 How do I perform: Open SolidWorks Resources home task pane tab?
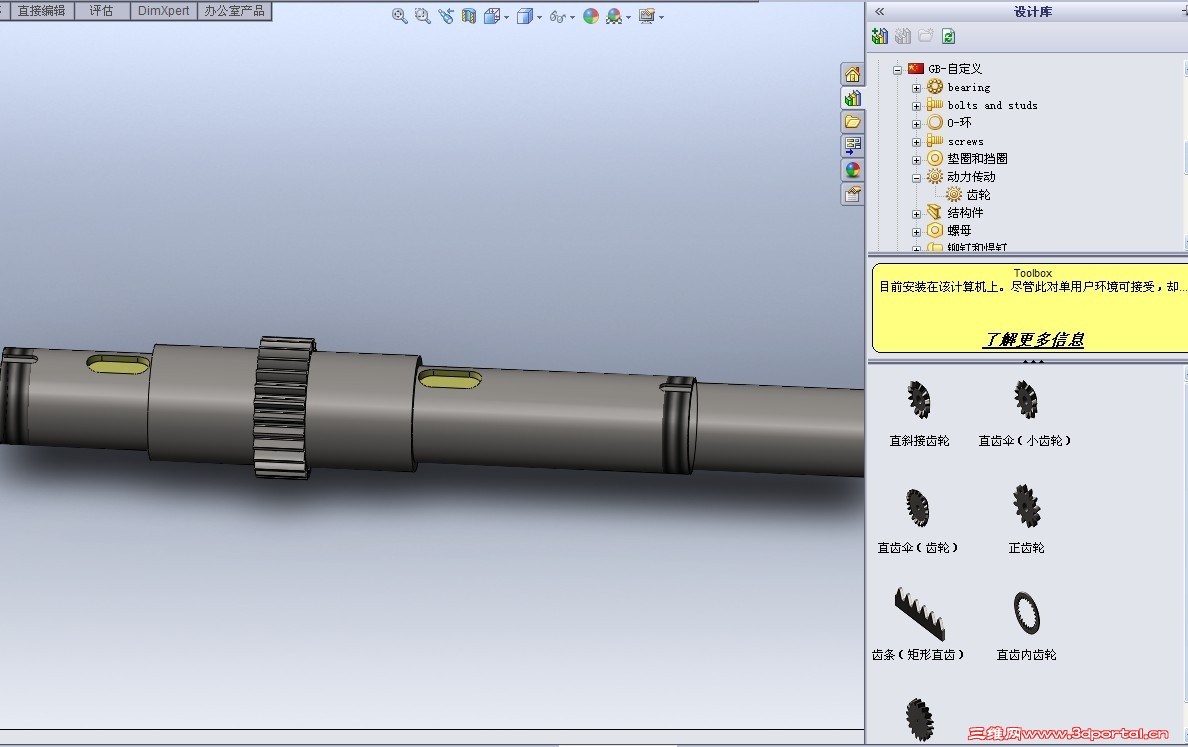[852, 74]
